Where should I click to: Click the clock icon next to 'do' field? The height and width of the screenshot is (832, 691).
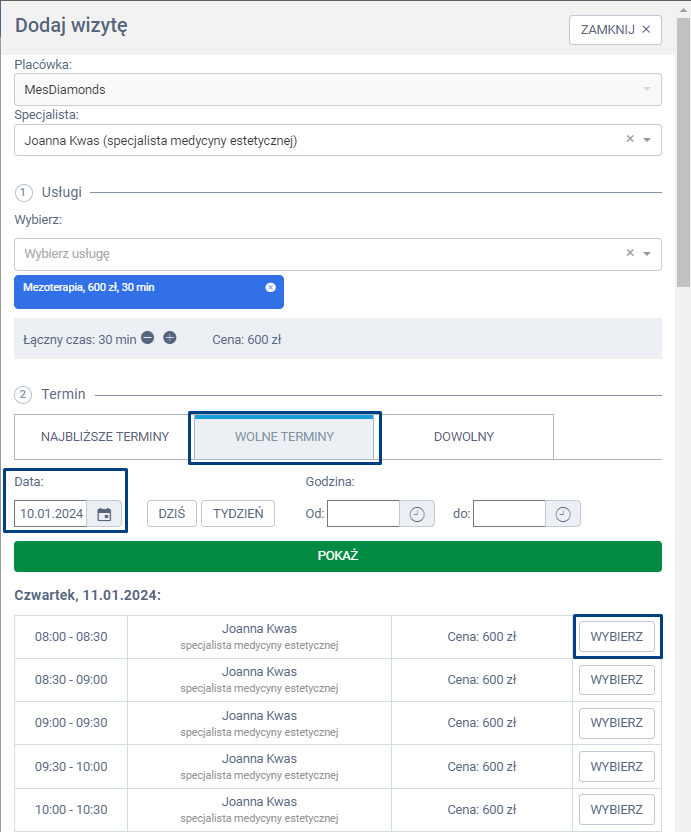point(563,514)
